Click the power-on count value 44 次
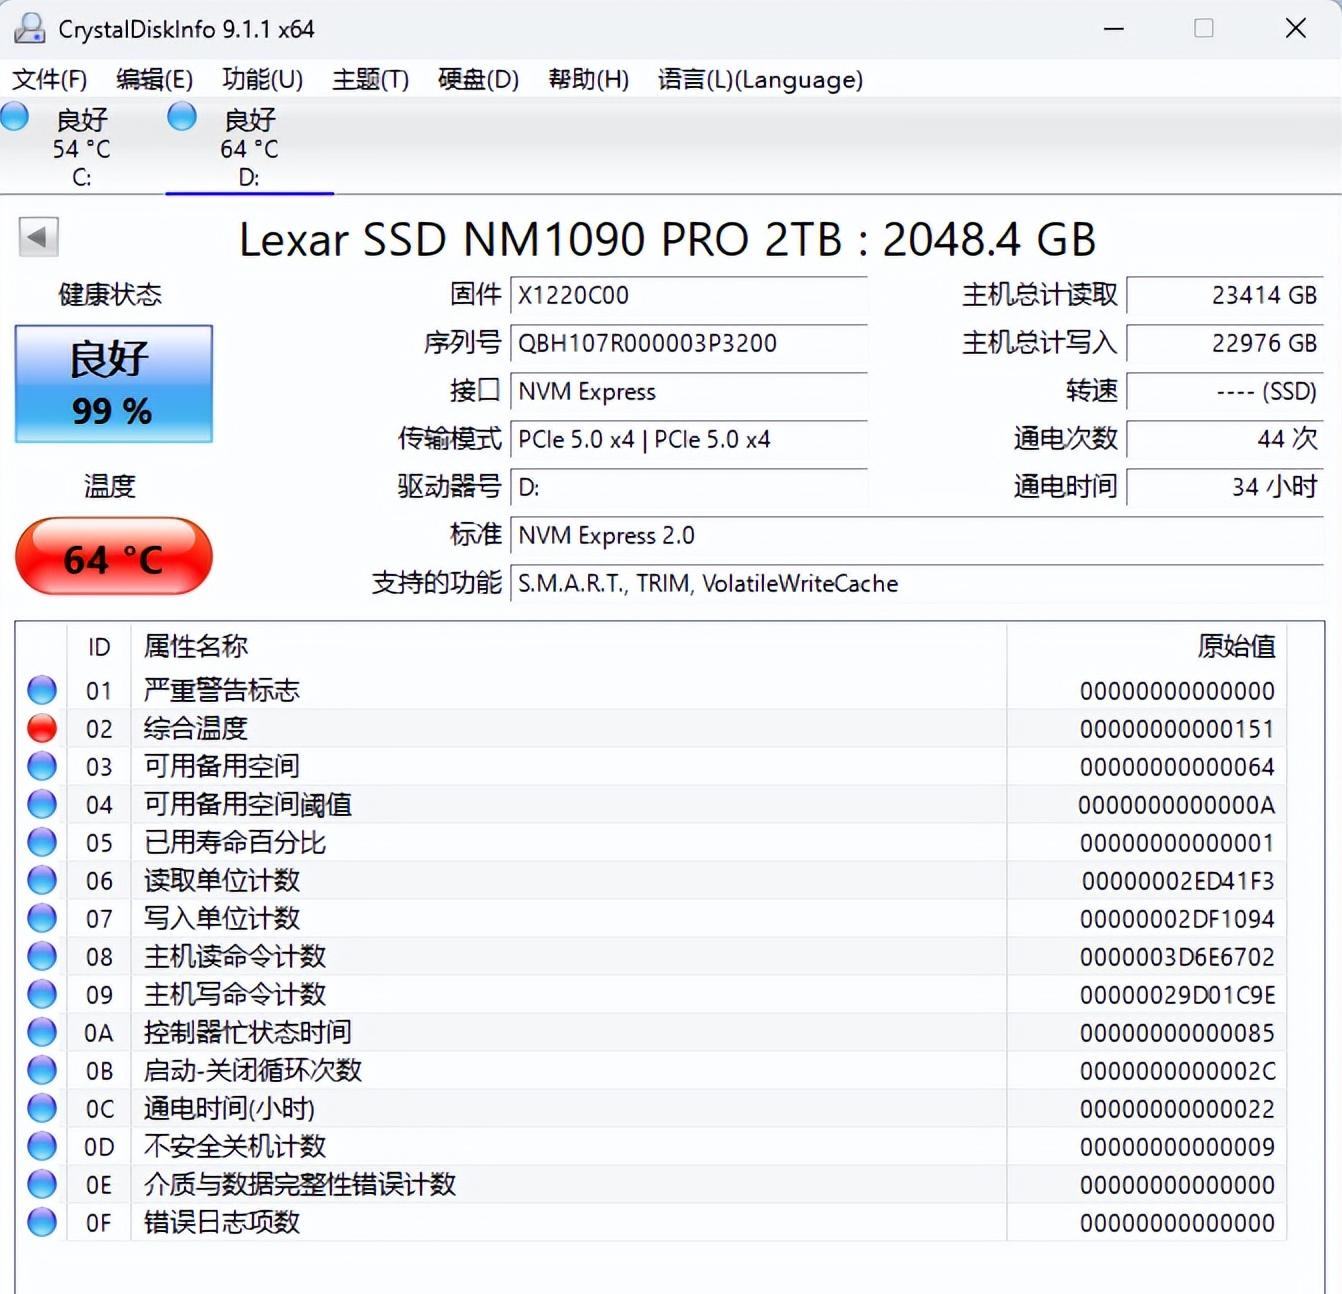 (x=1225, y=440)
